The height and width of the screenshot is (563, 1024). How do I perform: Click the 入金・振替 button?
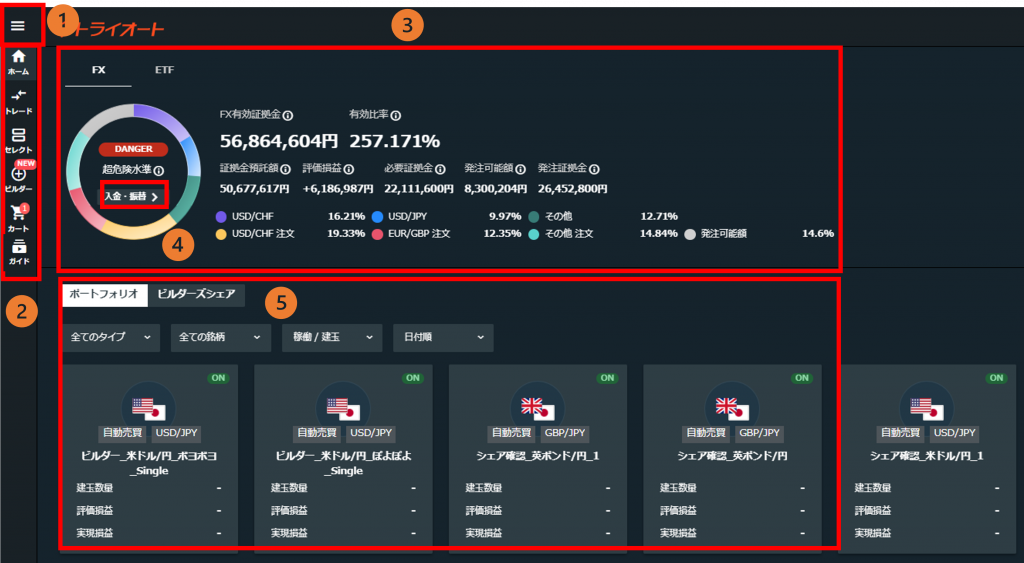click(x=133, y=196)
